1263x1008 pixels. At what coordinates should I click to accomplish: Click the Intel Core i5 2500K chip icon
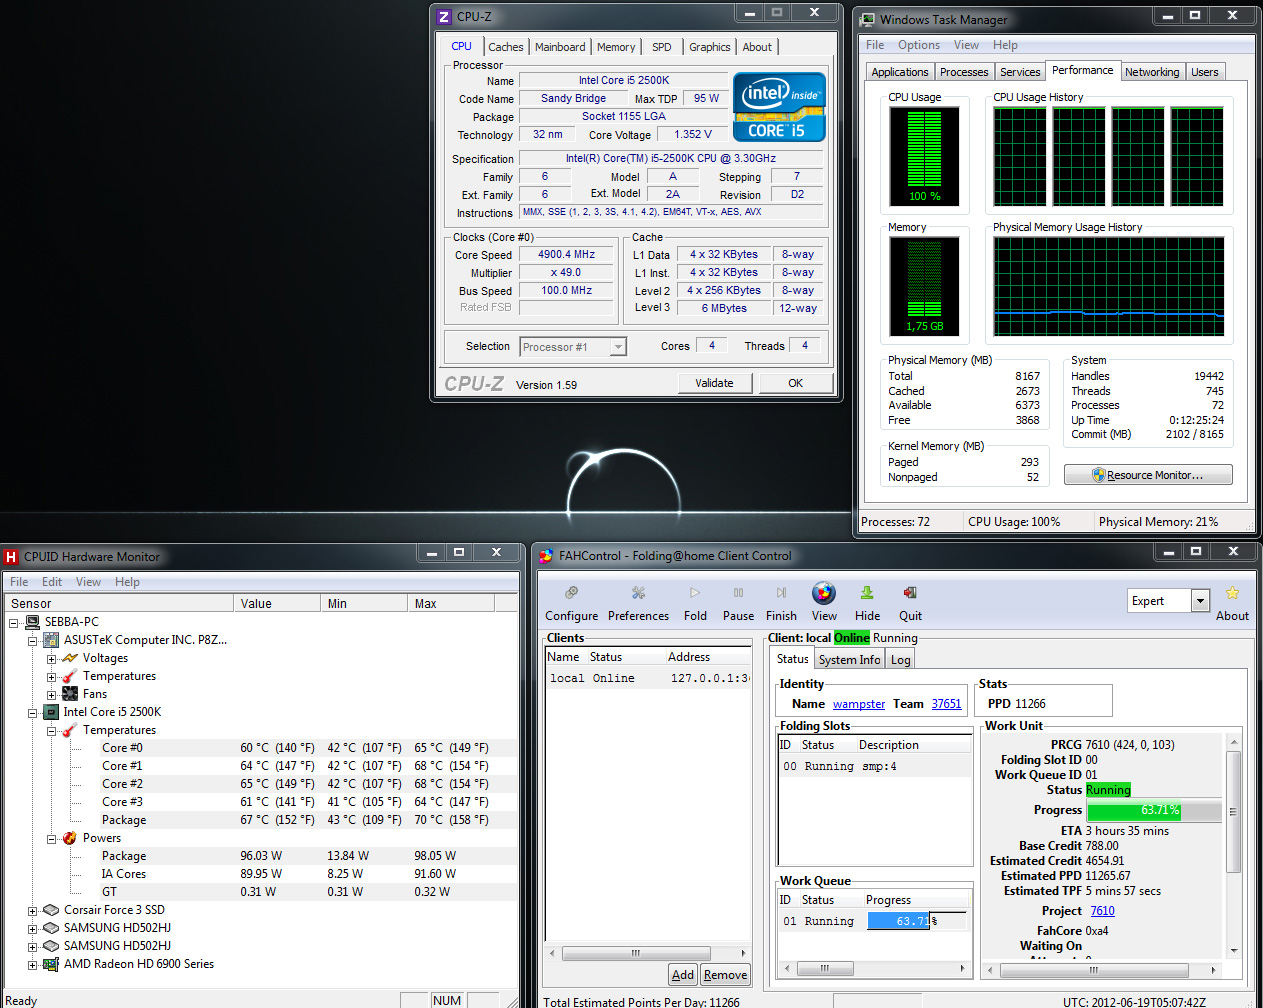tap(51, 712)
